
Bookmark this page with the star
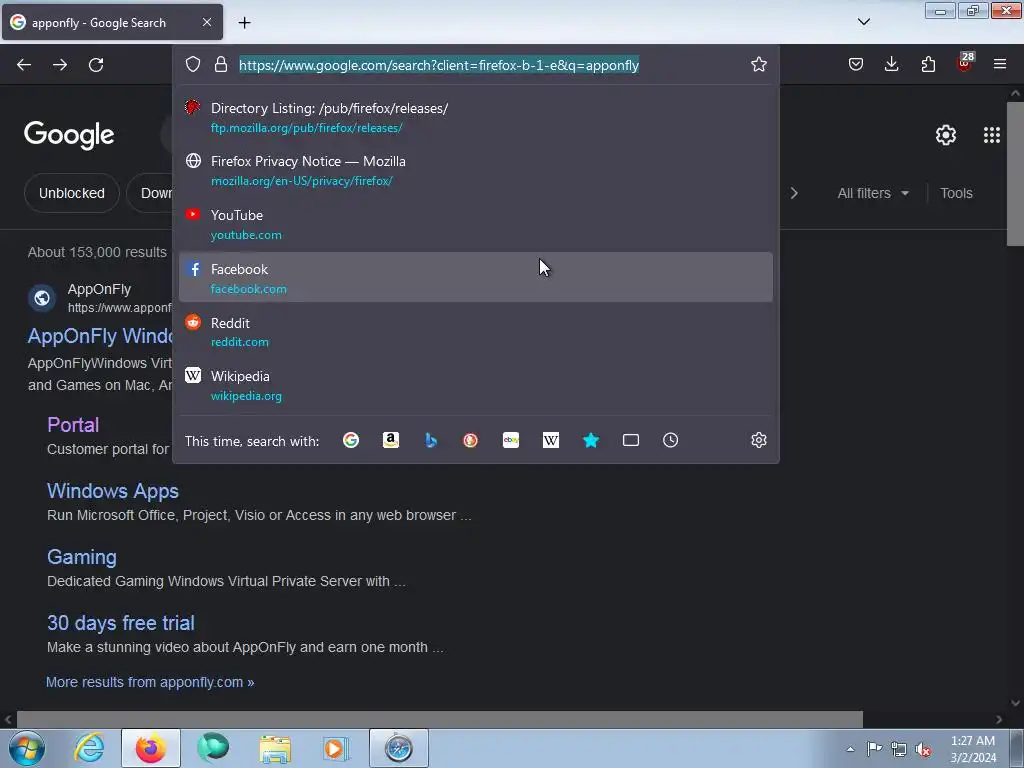pos(758,64)
